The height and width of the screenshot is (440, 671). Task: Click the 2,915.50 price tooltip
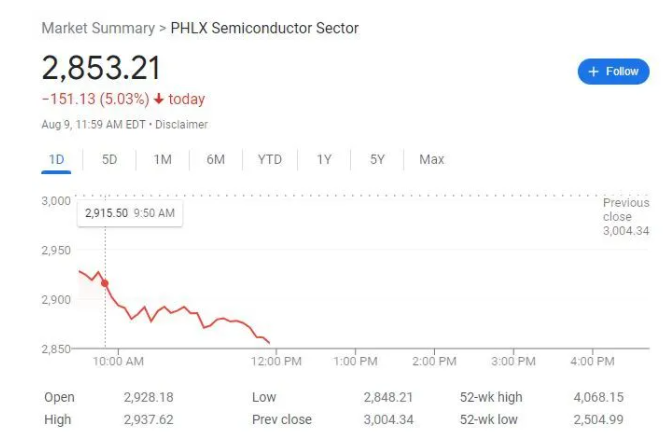[x=129, y=213]
